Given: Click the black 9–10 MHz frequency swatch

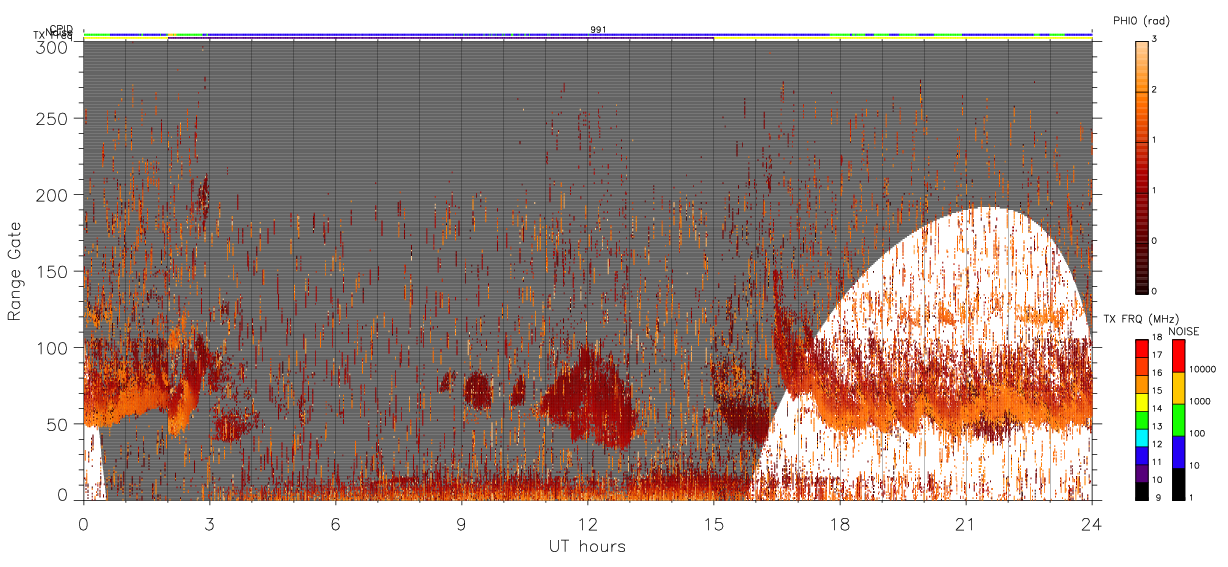Looking at the screenshot, I should point(1141,491).
